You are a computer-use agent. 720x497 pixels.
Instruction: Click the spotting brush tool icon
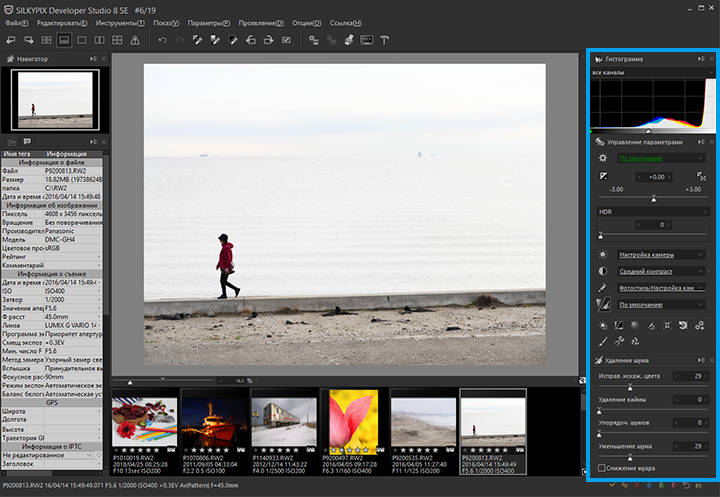(603, 341)
